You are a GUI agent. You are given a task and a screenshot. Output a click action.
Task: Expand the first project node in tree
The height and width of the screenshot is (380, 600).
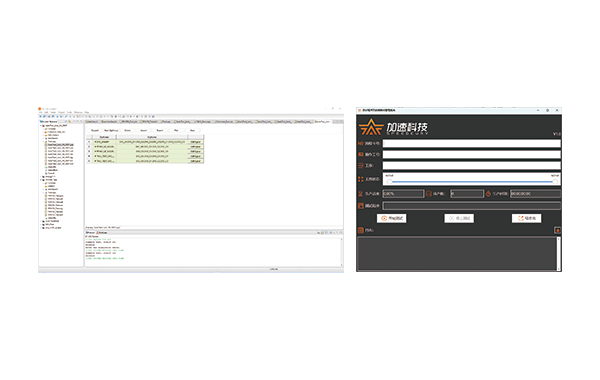(x=41, y=126)
